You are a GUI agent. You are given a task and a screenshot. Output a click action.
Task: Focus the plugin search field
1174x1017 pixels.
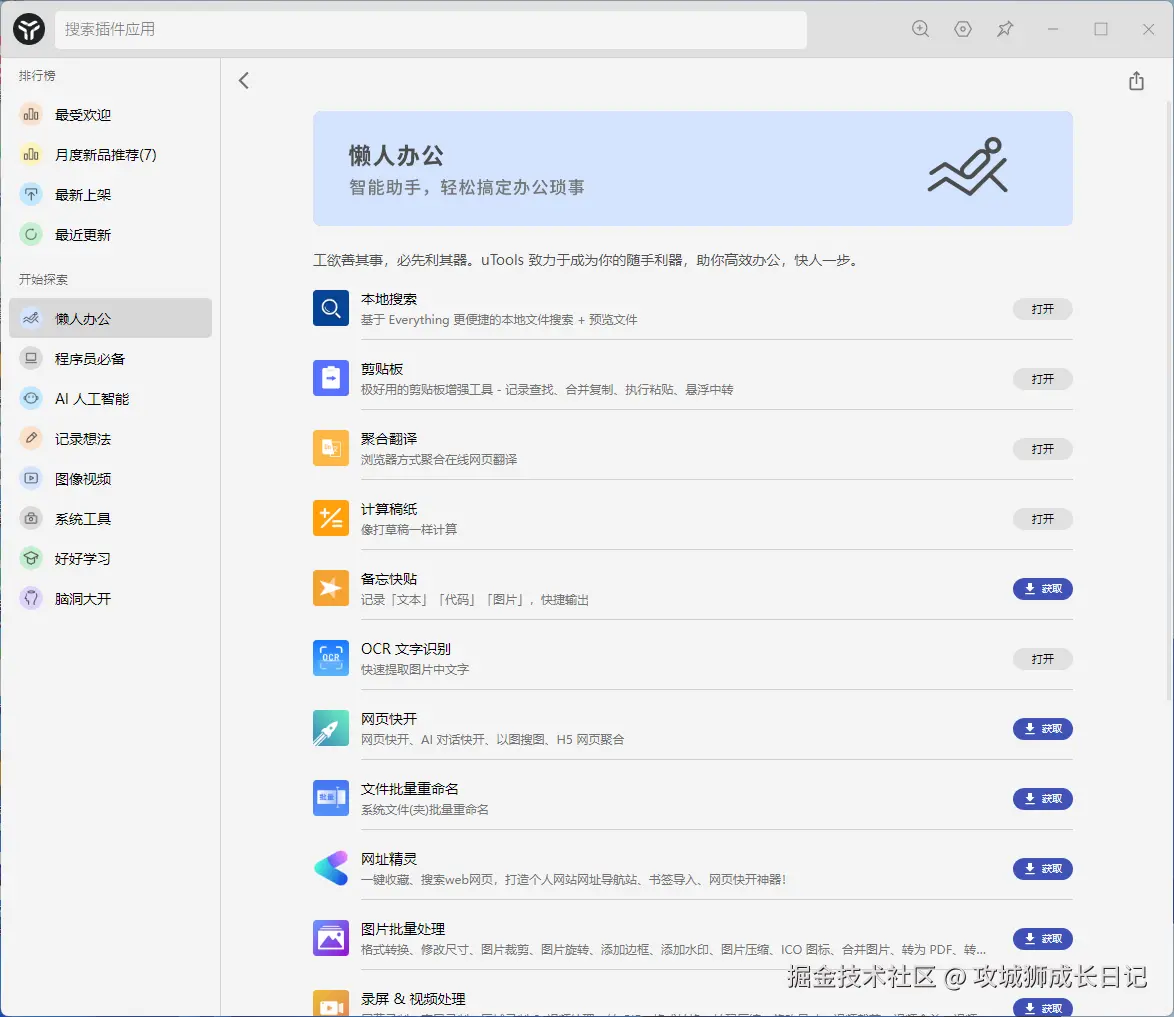(431, 29)
